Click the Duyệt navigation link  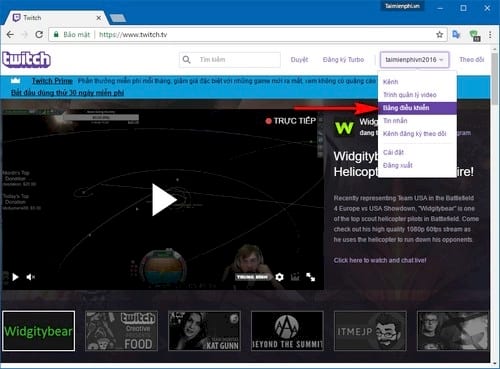299,60
